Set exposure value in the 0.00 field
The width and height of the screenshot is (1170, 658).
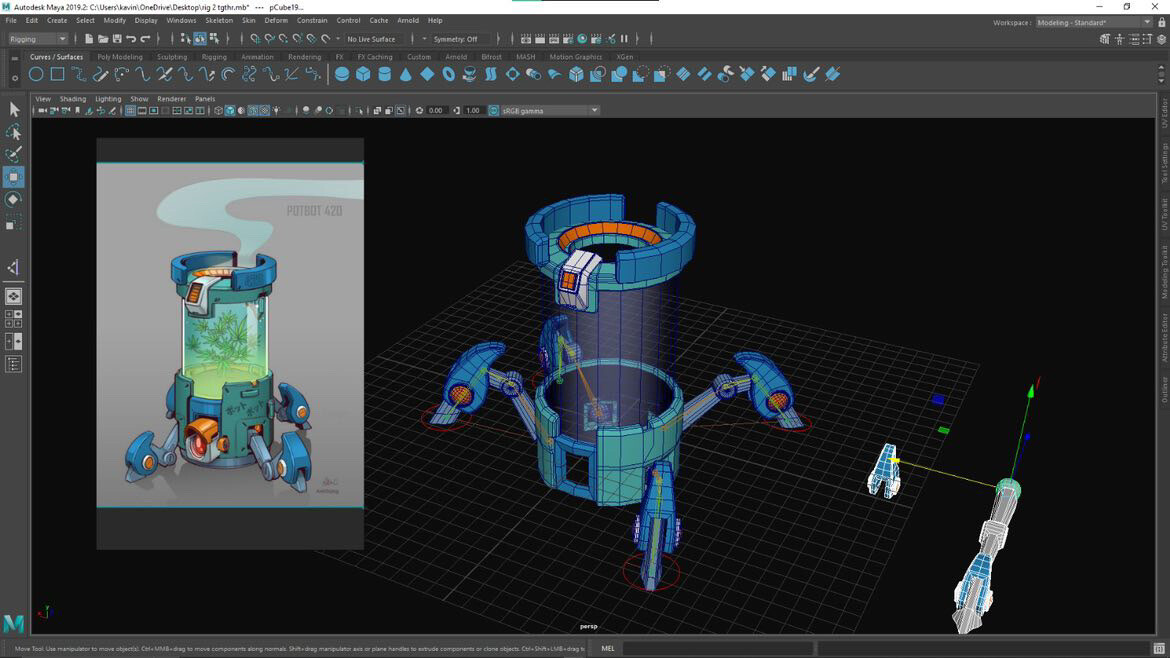click(x=434, y=110)
